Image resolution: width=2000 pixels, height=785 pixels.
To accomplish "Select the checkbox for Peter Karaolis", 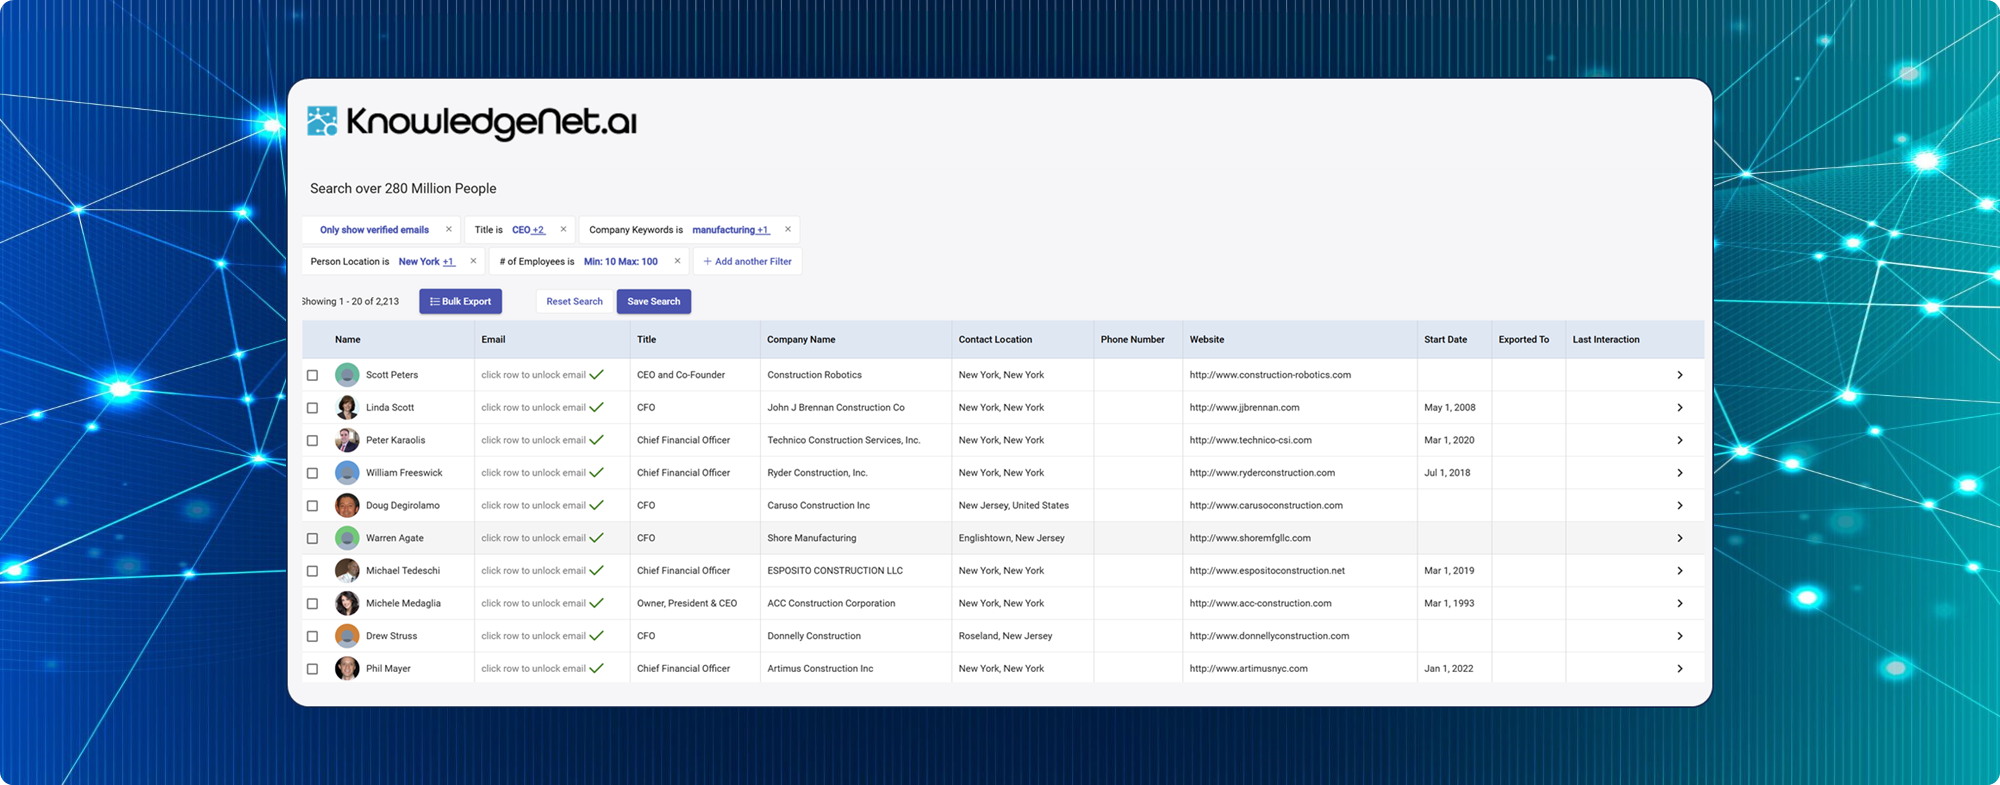I will (x=312, y=440).
